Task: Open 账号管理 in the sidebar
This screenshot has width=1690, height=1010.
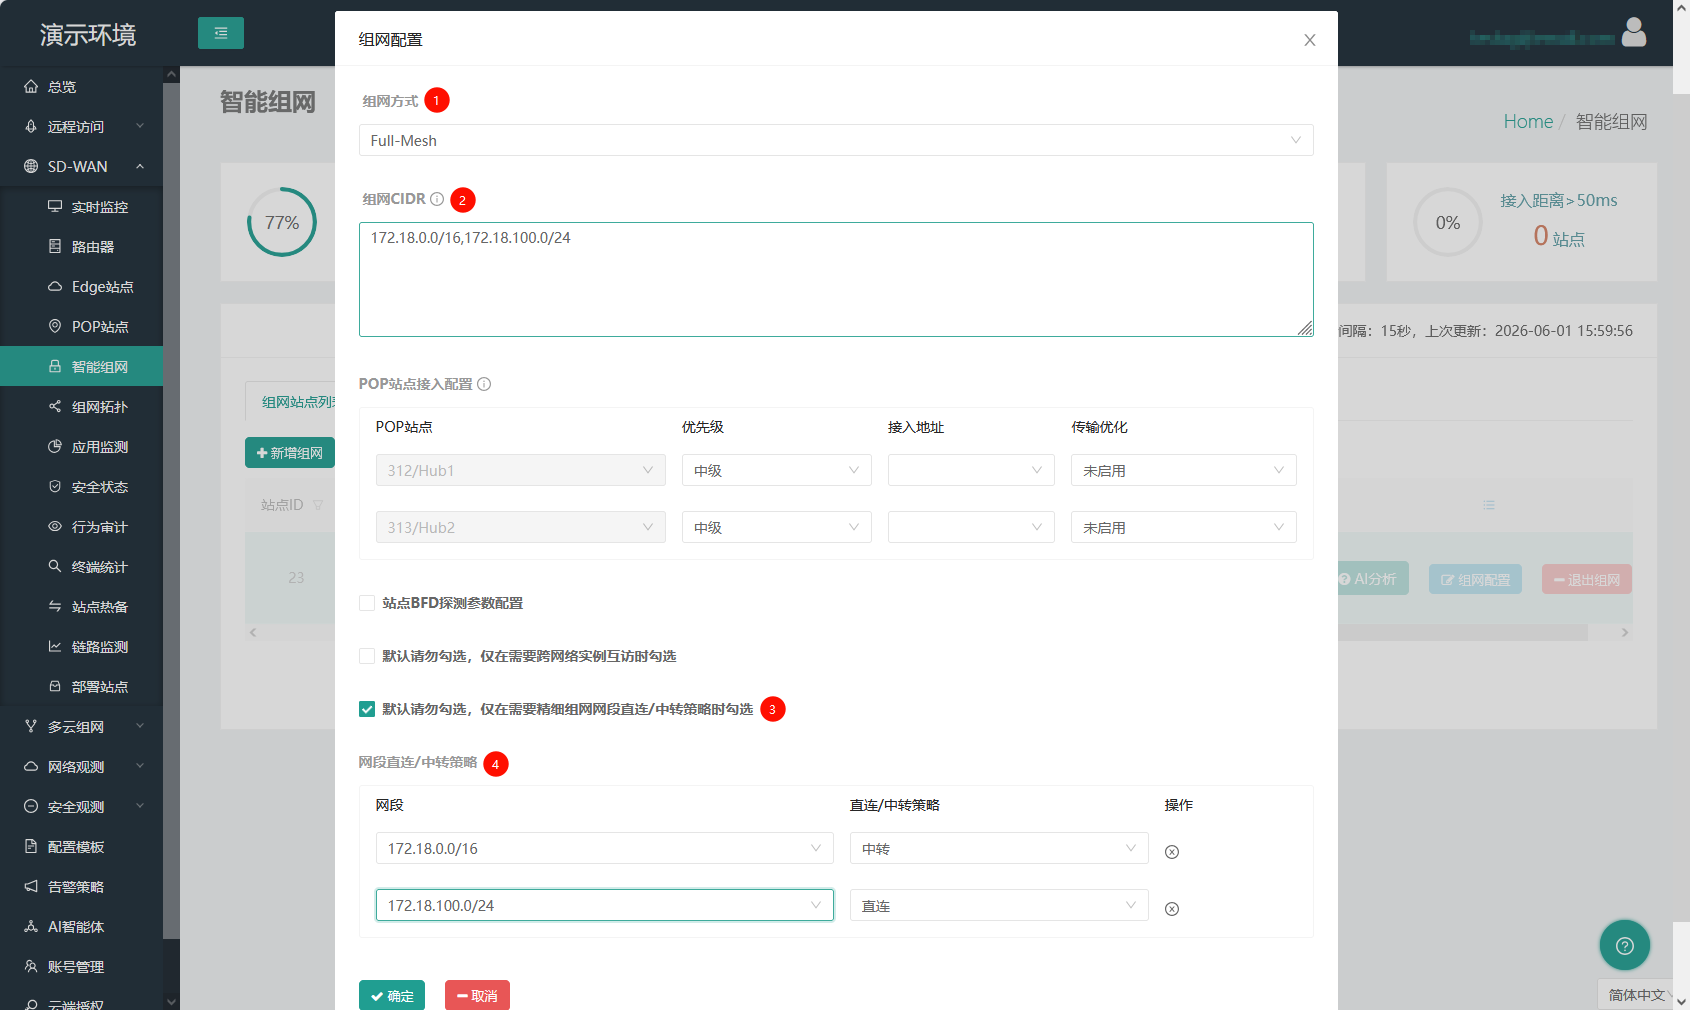Action: click(x=81, y=967)
